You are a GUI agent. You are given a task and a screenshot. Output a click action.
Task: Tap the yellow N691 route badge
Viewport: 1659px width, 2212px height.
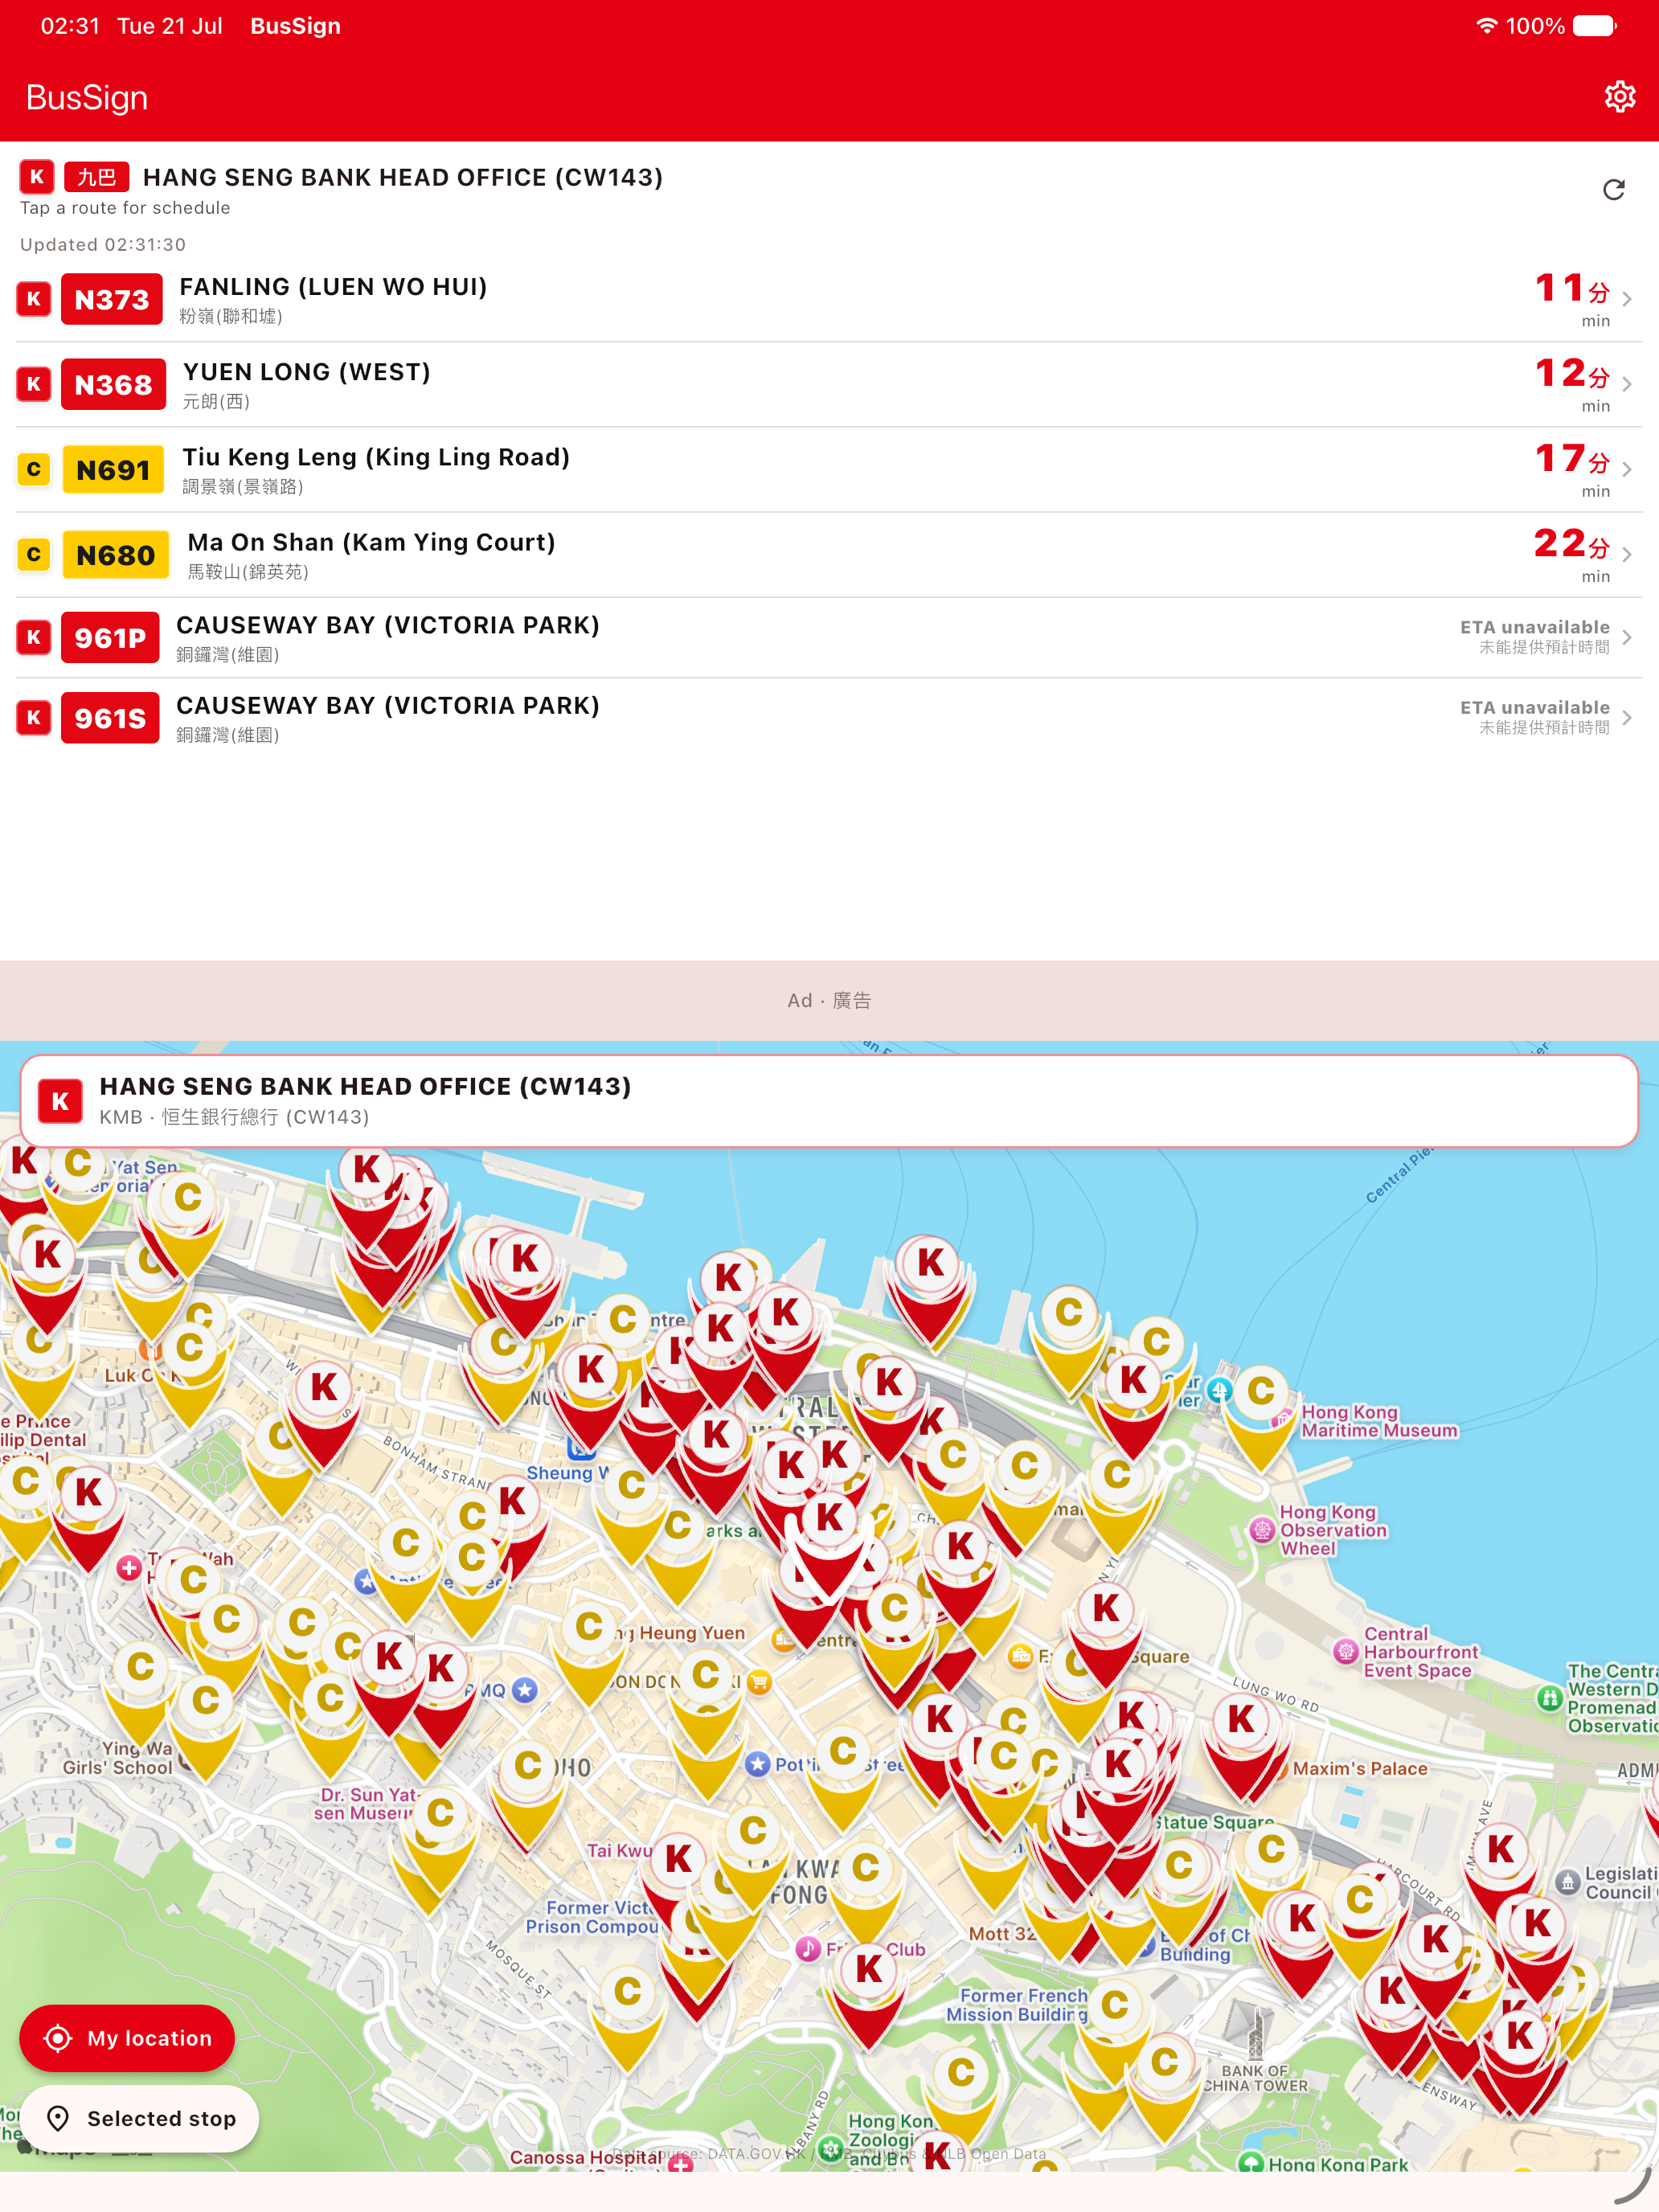113,470
